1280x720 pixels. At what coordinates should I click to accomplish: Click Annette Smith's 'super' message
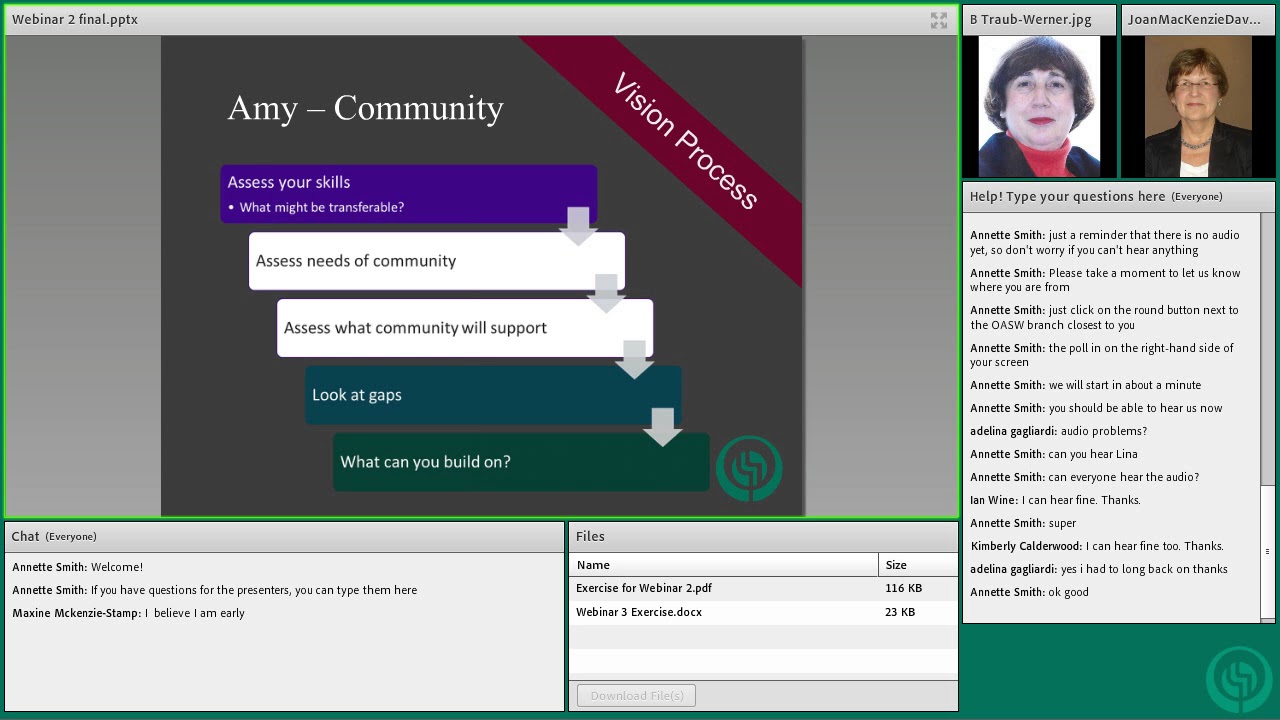click(1023, 523)
